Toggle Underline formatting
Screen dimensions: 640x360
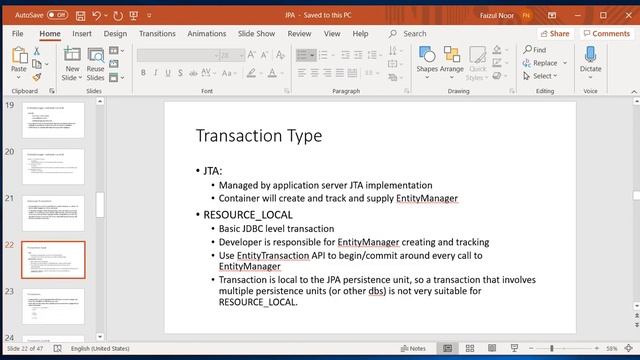pyautogui.click(x=168, y=73)
